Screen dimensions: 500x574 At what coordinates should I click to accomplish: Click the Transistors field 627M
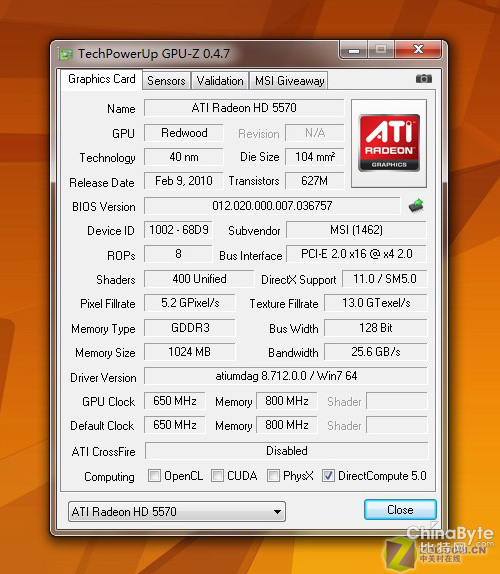(x=315, y=181)
